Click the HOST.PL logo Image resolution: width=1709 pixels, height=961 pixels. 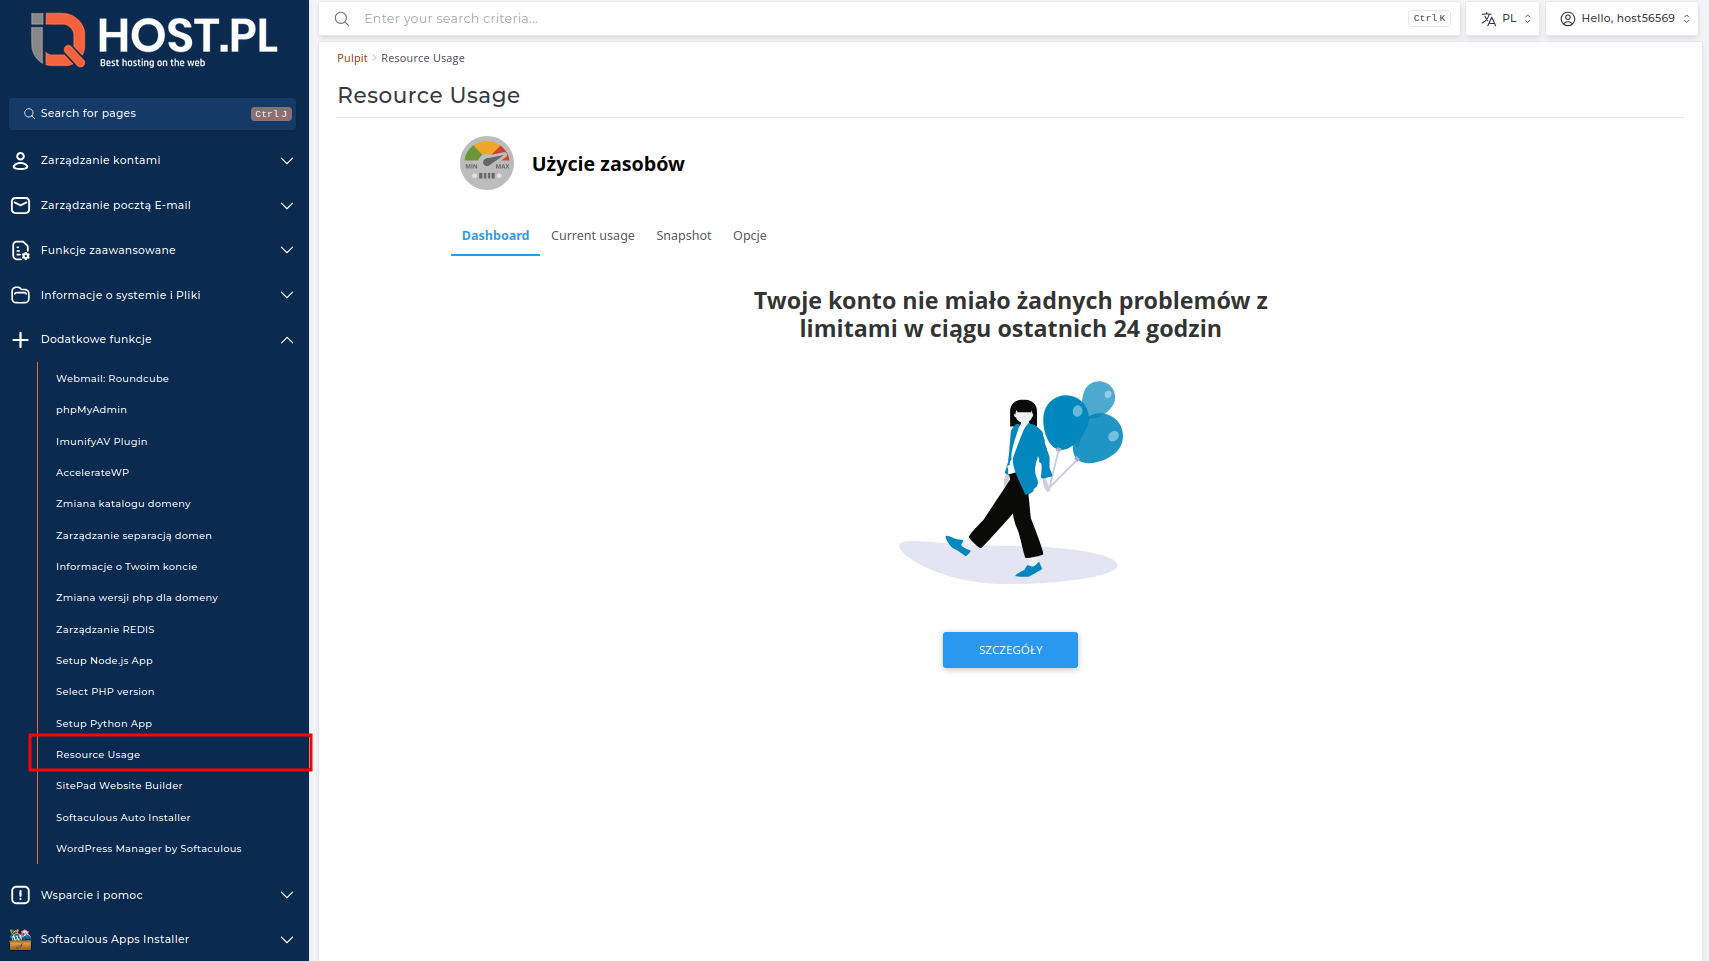[150, 38]
